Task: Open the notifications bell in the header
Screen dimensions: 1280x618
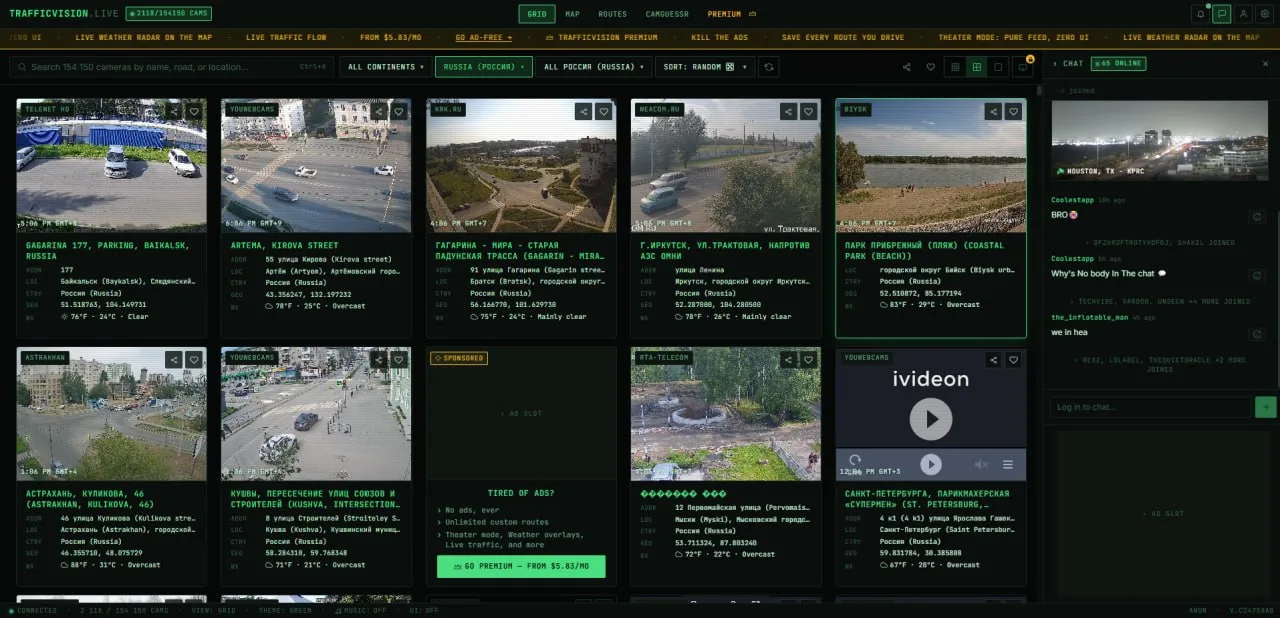Action: pos(1200,14)
